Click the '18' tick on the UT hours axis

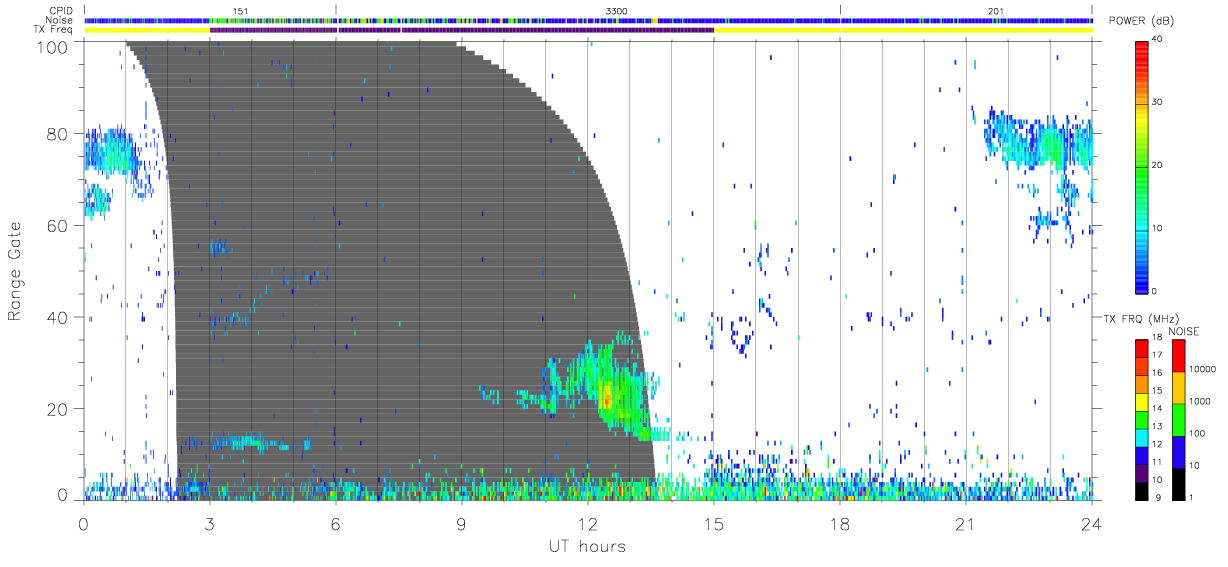[x=840, y=522]
